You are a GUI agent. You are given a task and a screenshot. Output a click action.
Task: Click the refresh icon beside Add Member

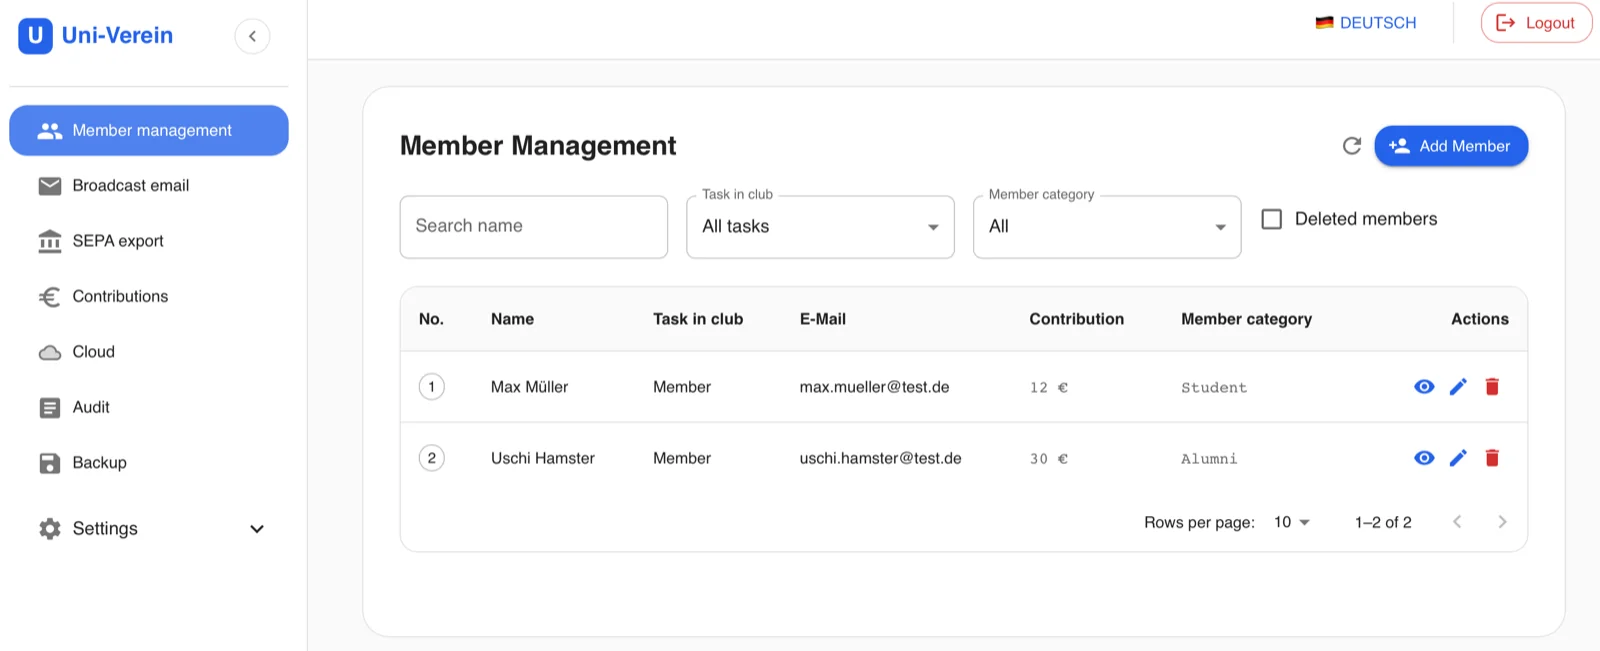1352,146
